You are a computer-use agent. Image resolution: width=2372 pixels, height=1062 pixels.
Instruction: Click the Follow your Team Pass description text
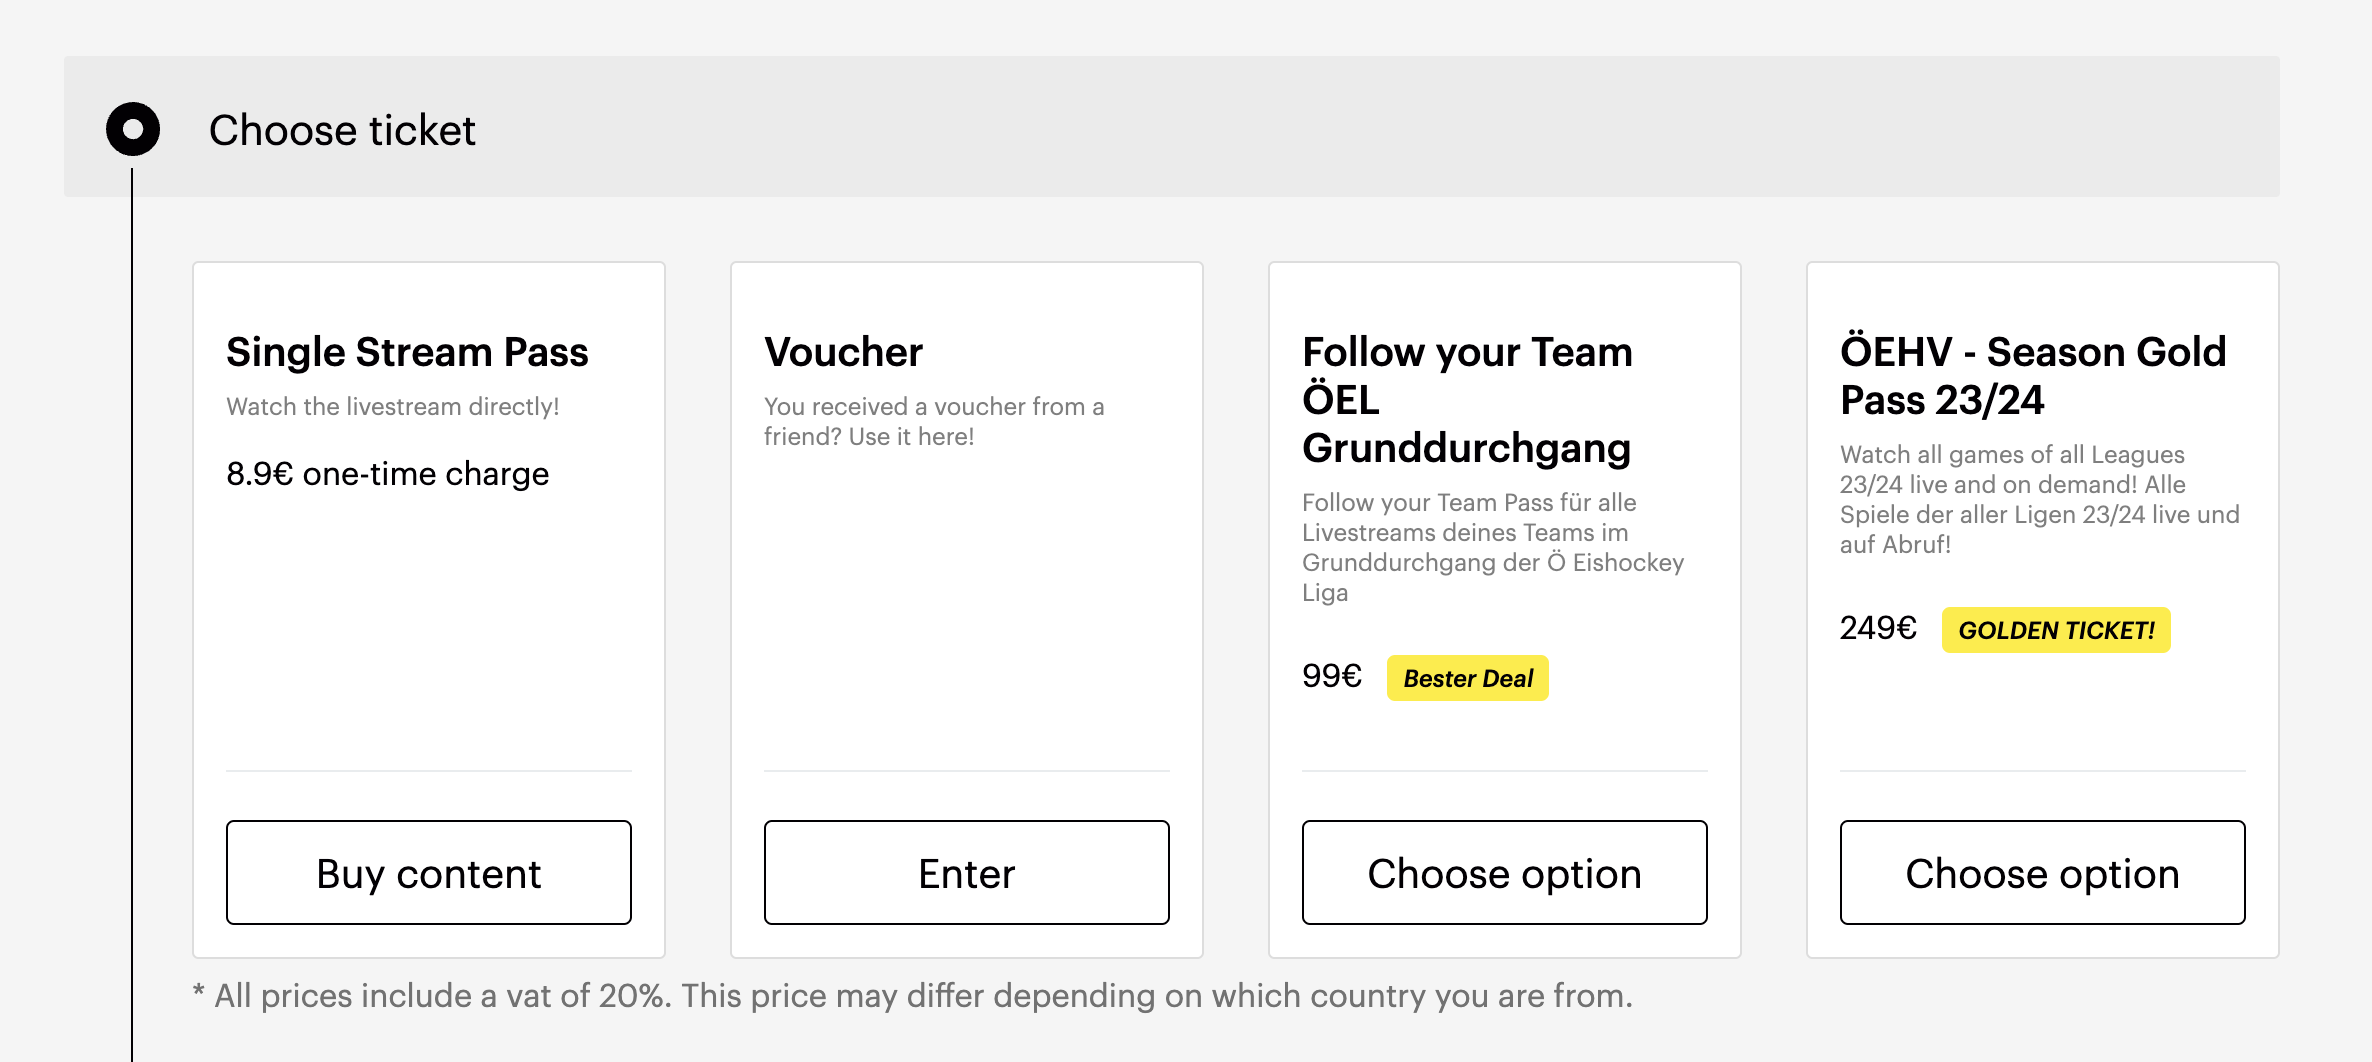click(x=1492, y=547)
